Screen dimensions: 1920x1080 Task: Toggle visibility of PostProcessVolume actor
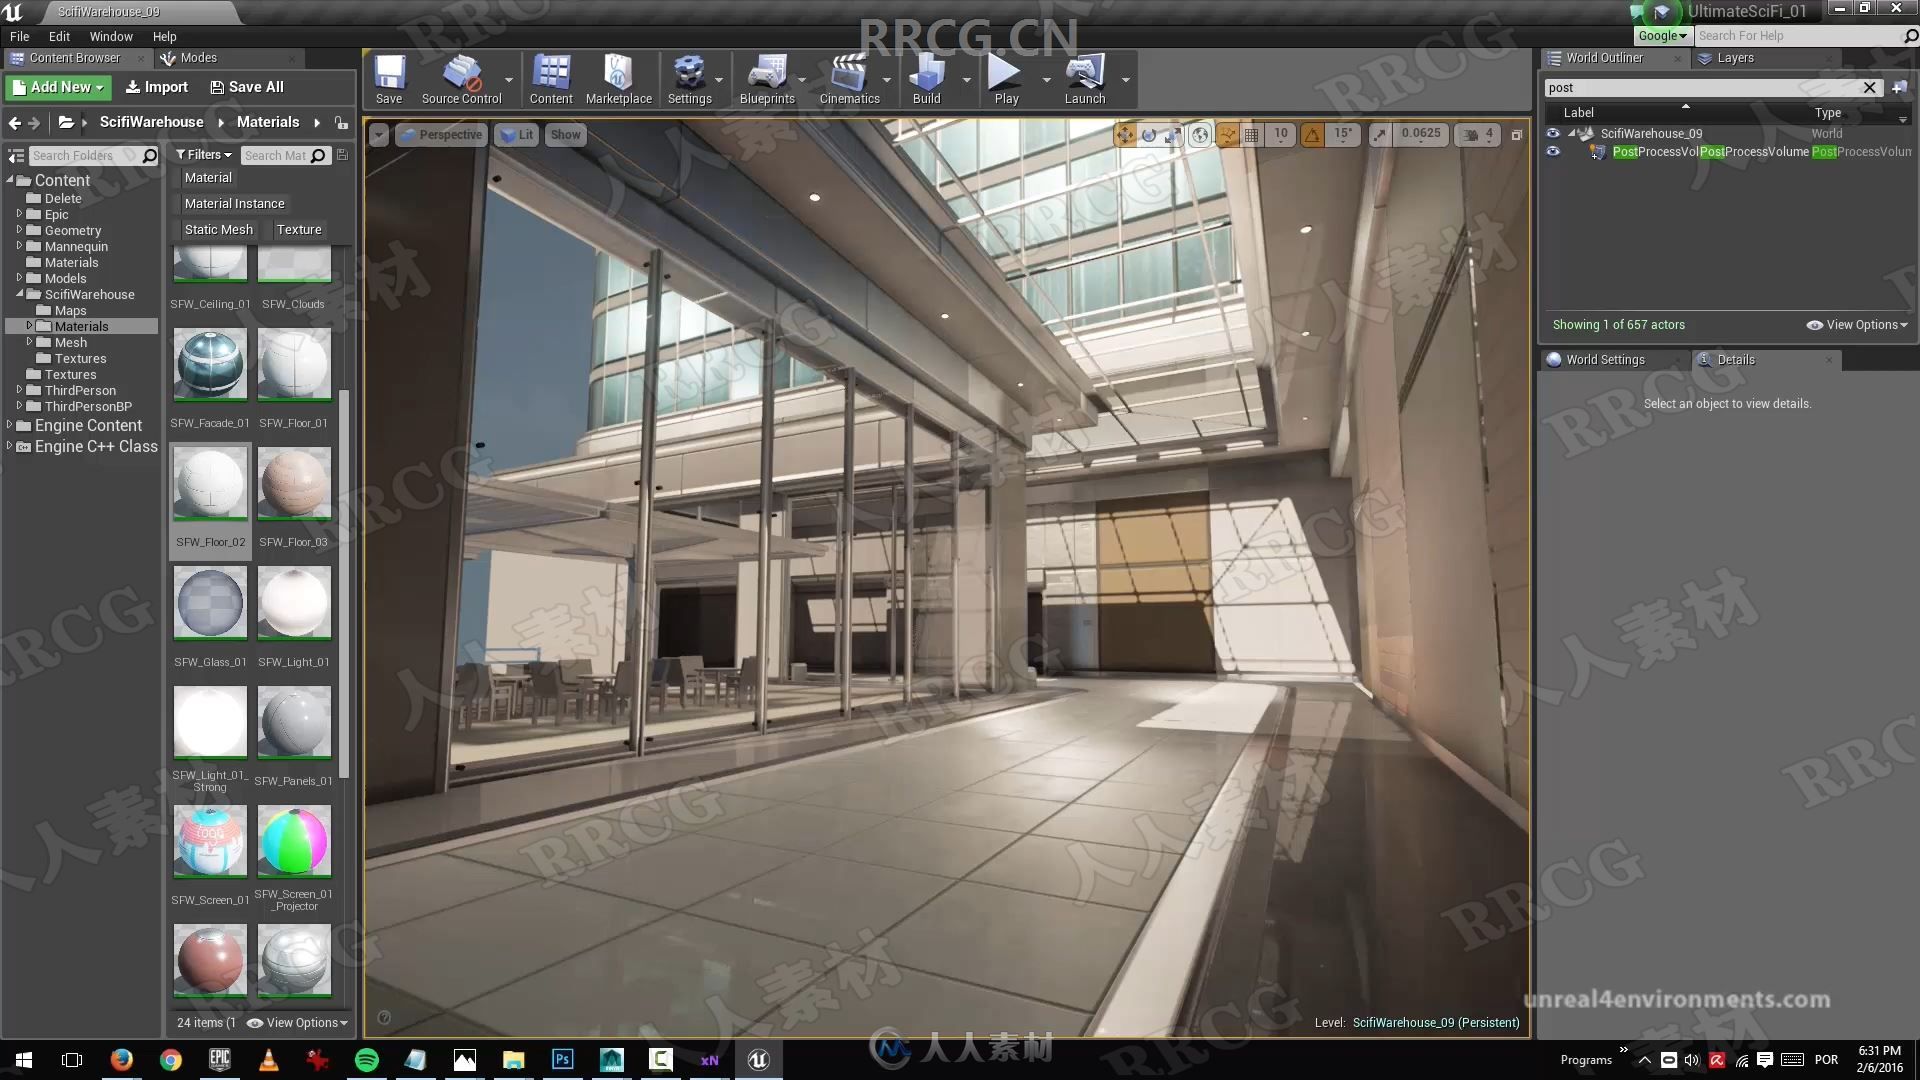tap(1553, 150)
